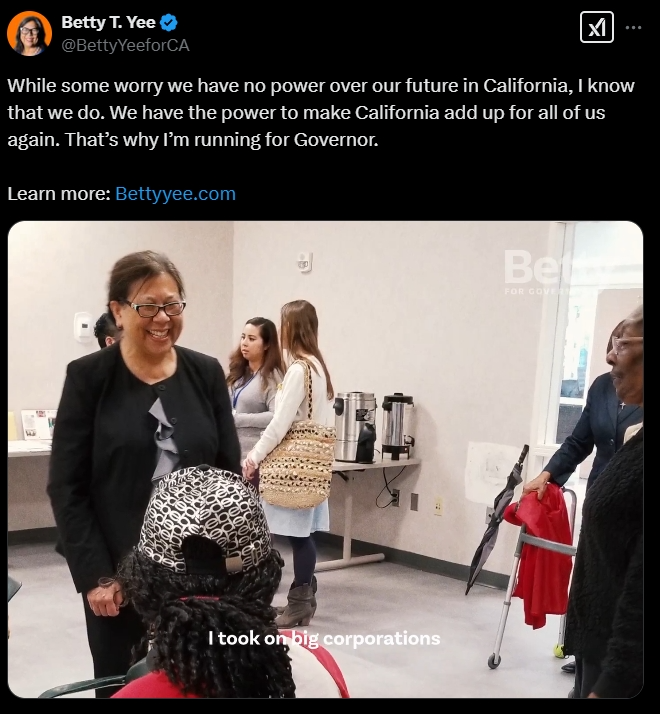Screen dimensions: 660x714
Task: Click the wall thermostat in the video
Action: (x=83, y=326)
